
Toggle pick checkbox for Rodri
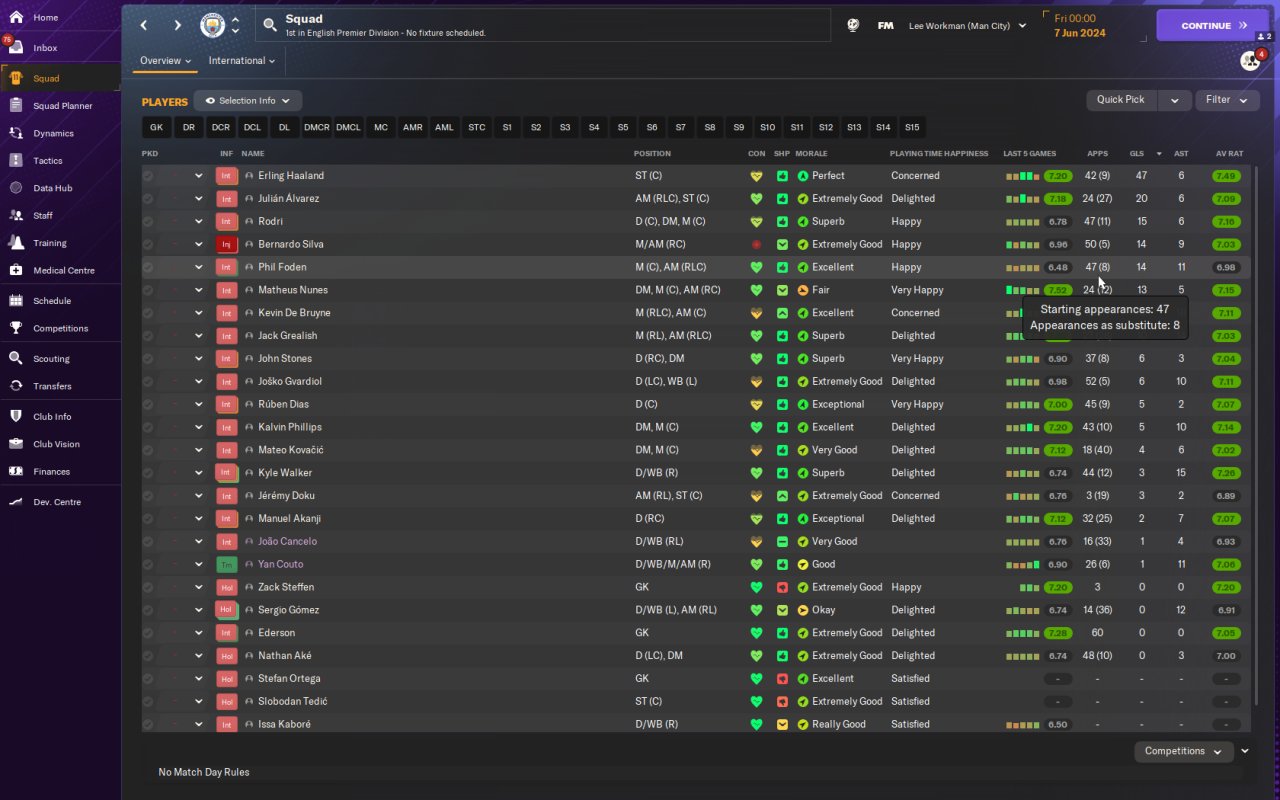click(148, 222)
